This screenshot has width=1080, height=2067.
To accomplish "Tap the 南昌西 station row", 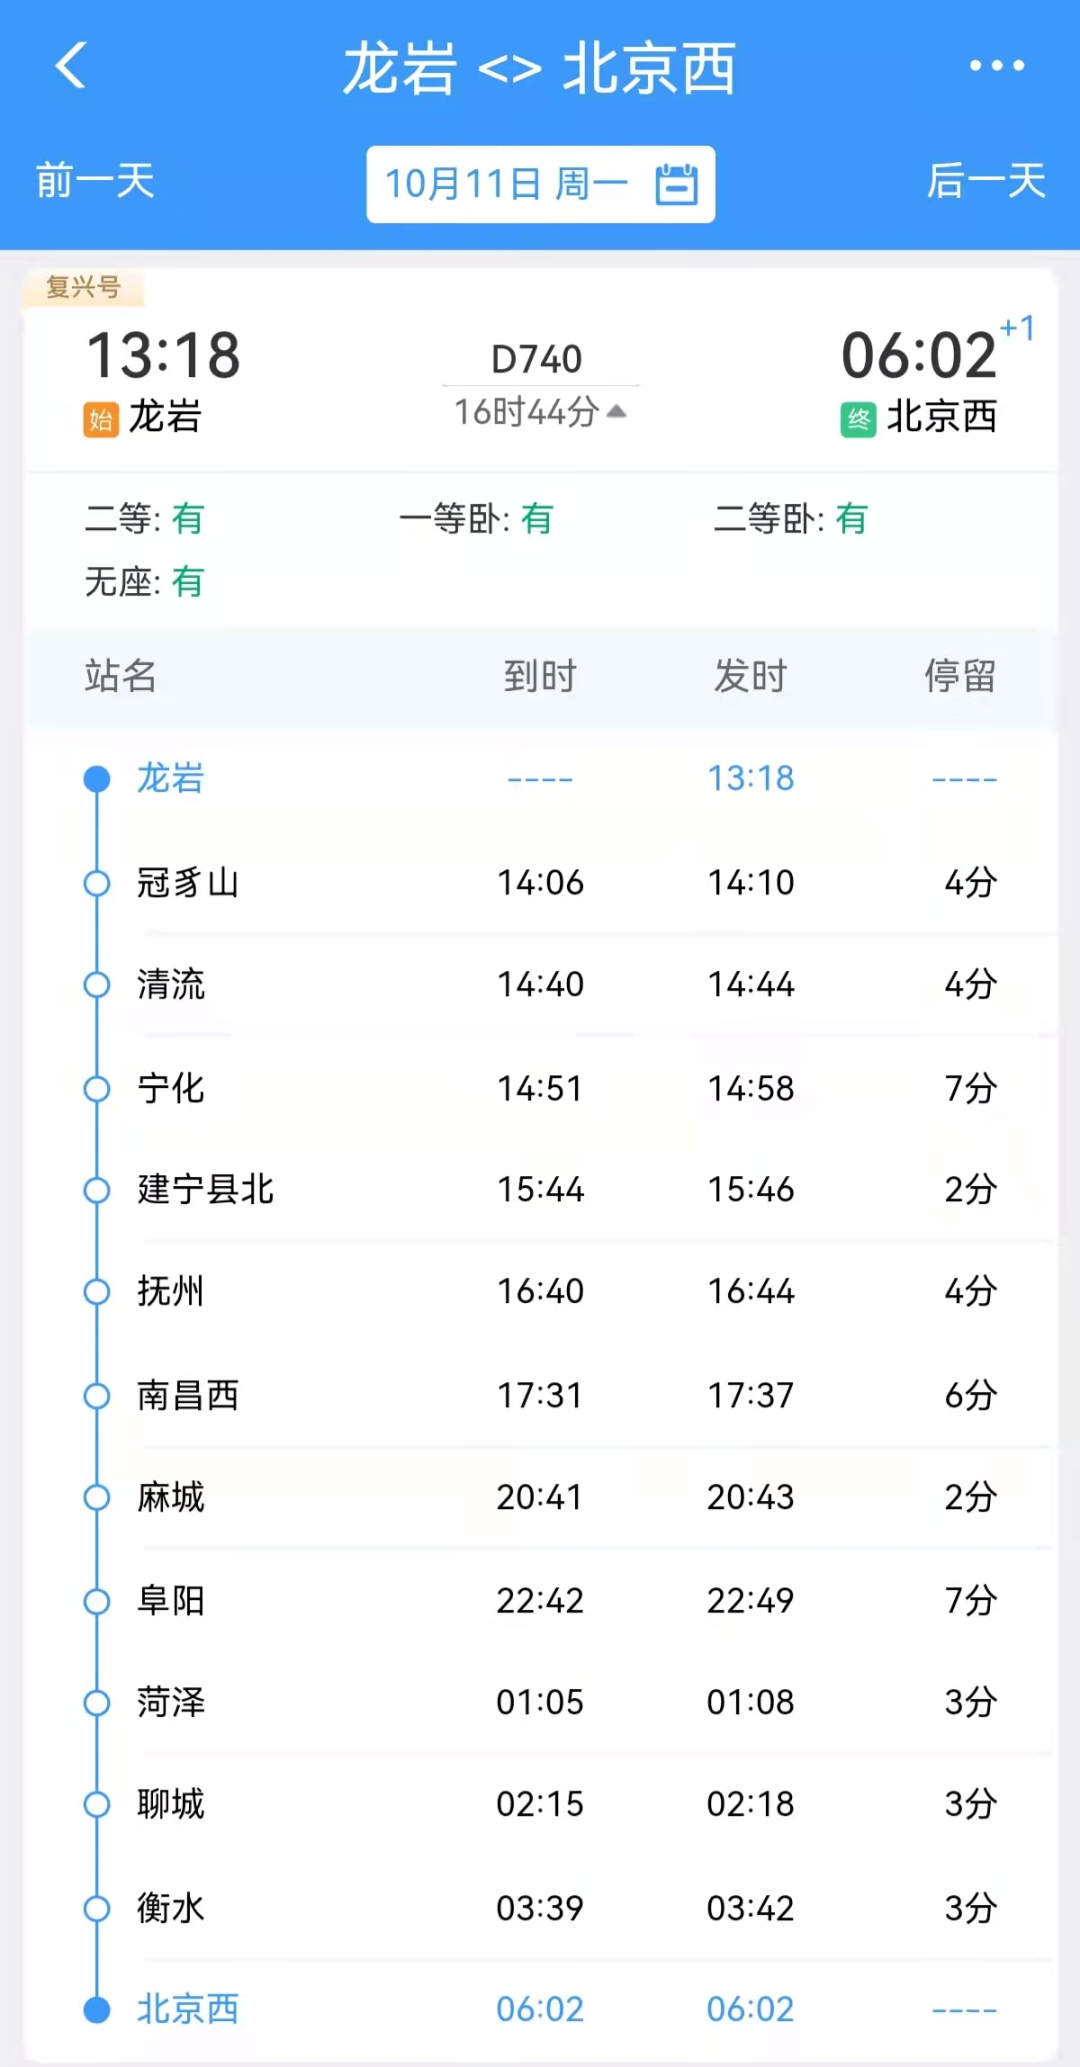I will tap(540, 1395).
